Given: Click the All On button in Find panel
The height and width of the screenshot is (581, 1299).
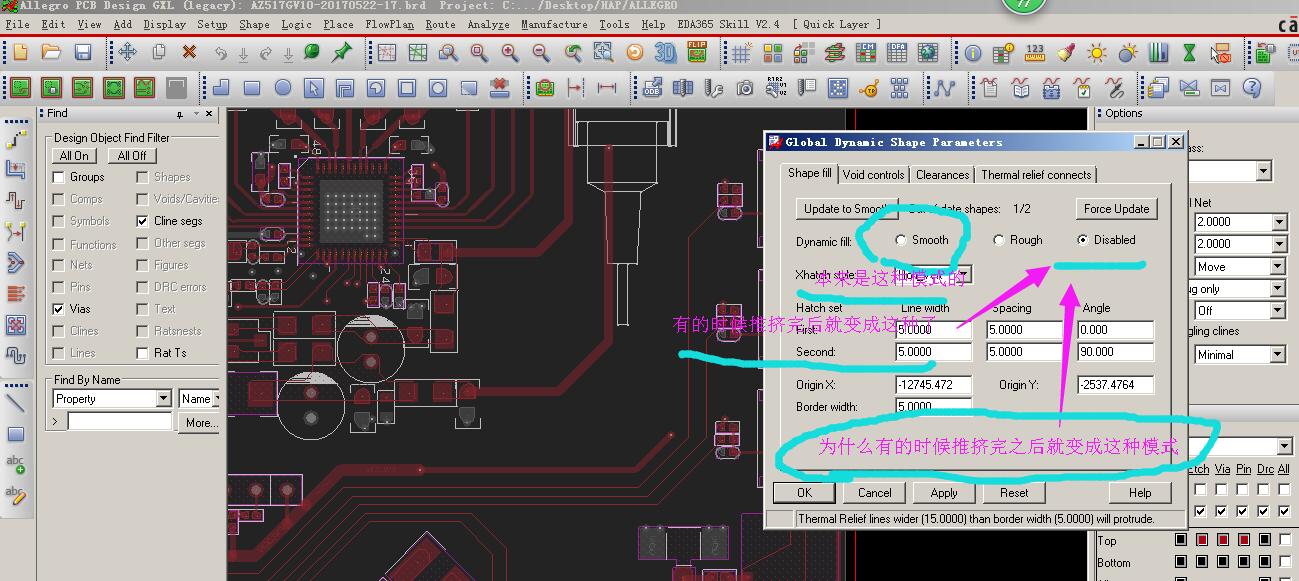Looking at the screenshot, I should (x=74, y=156).
